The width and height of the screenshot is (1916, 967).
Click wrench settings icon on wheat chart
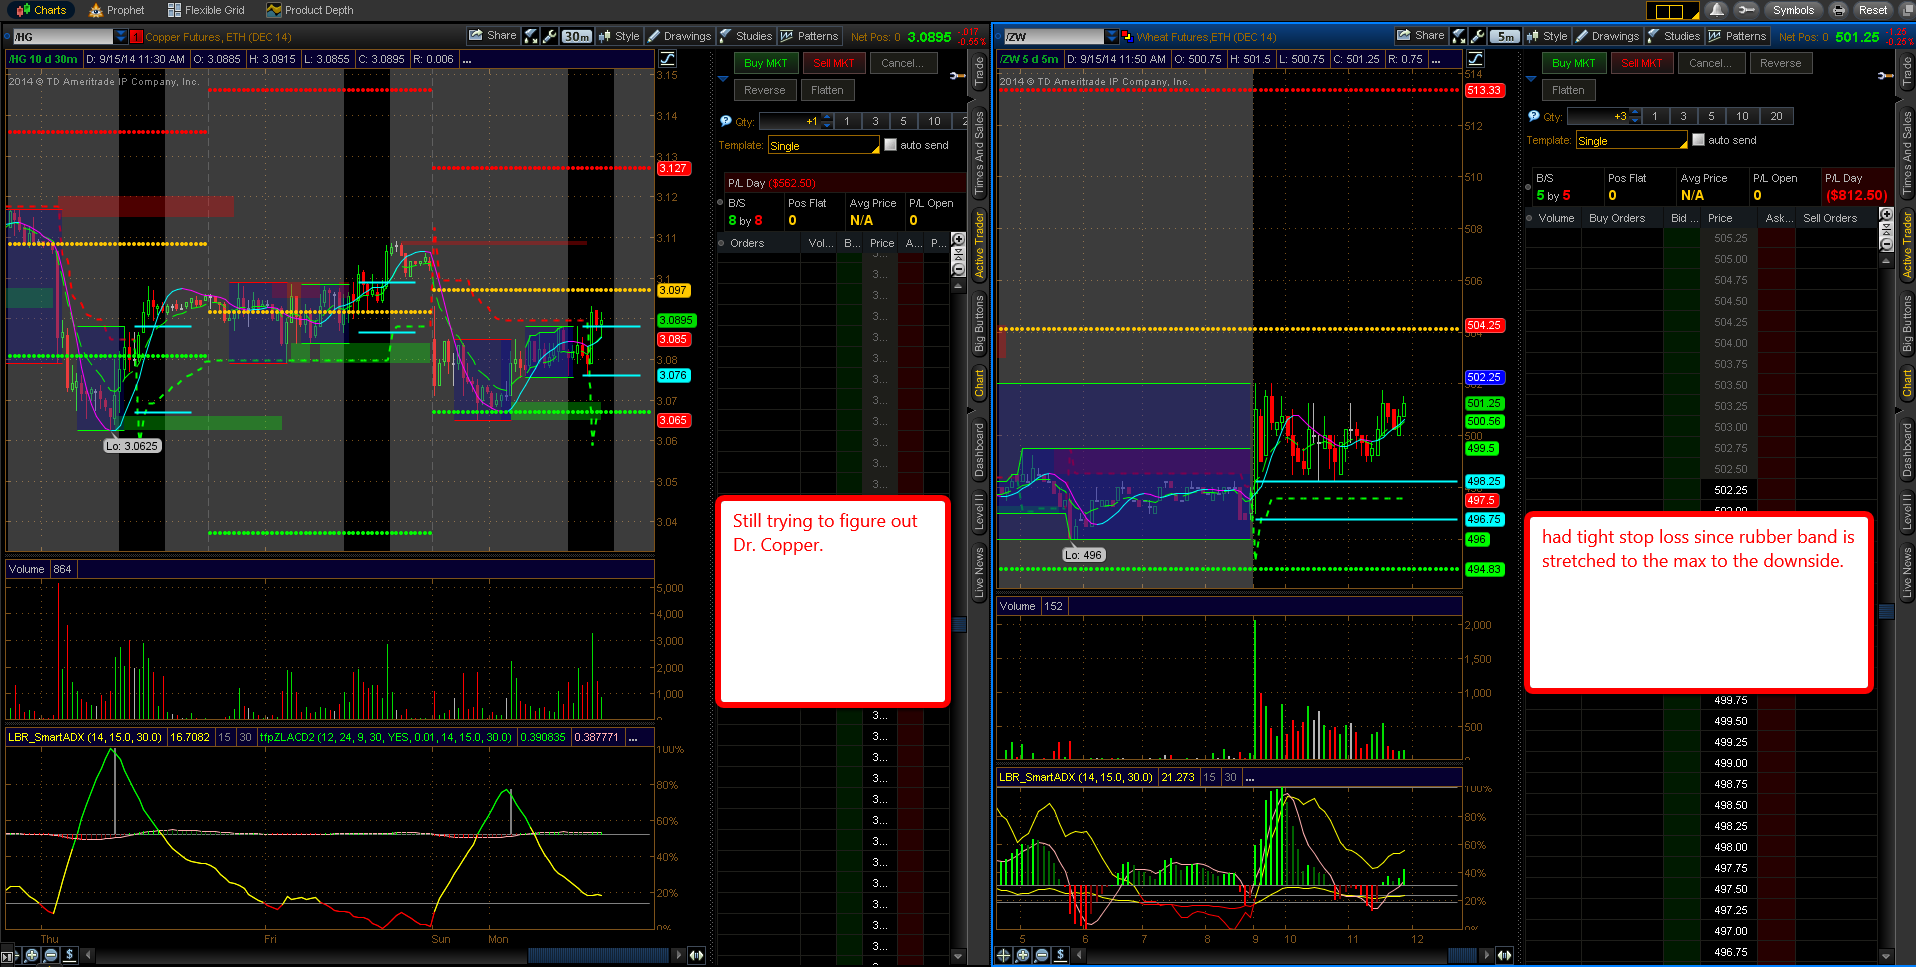tap(1478, 36)
